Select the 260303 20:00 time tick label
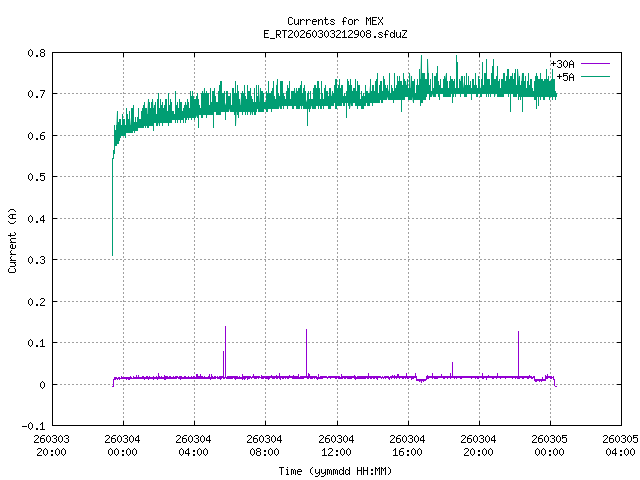Viewport: 640px width, 480px height. tap(52, 444)
